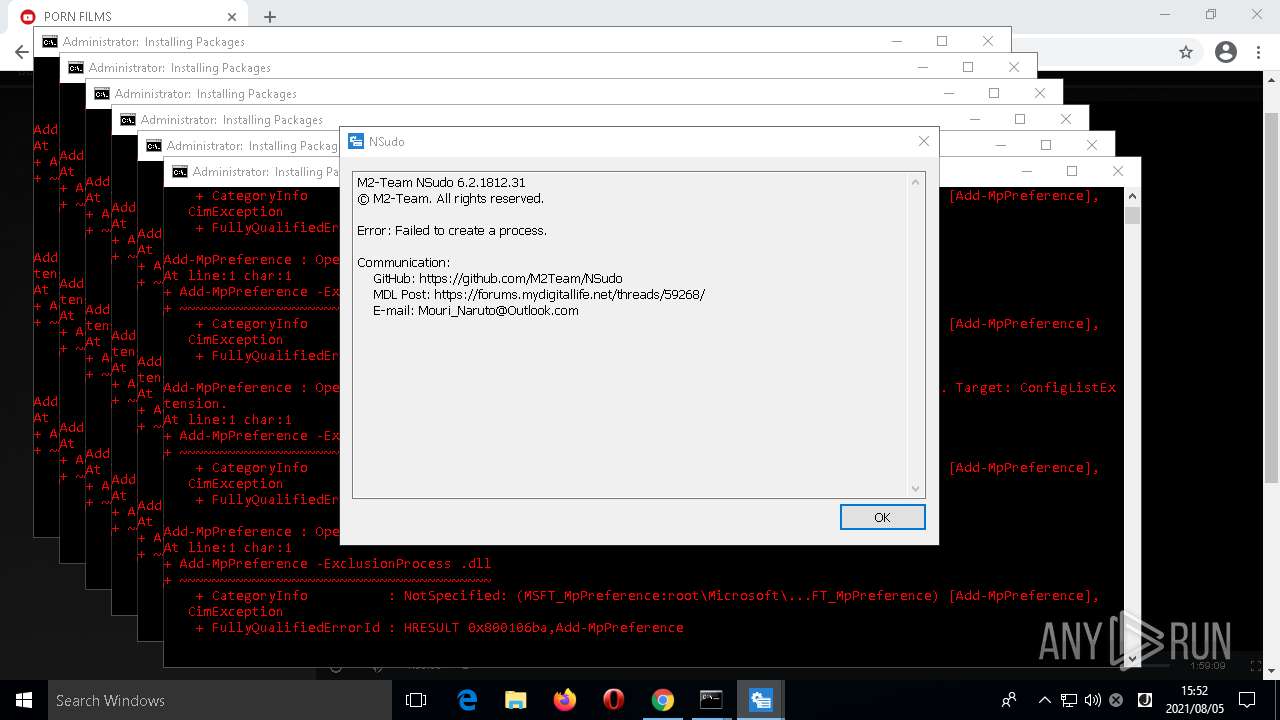
Task: Switch to Chrome on the taskbar
Action: (x=662, y=700)
